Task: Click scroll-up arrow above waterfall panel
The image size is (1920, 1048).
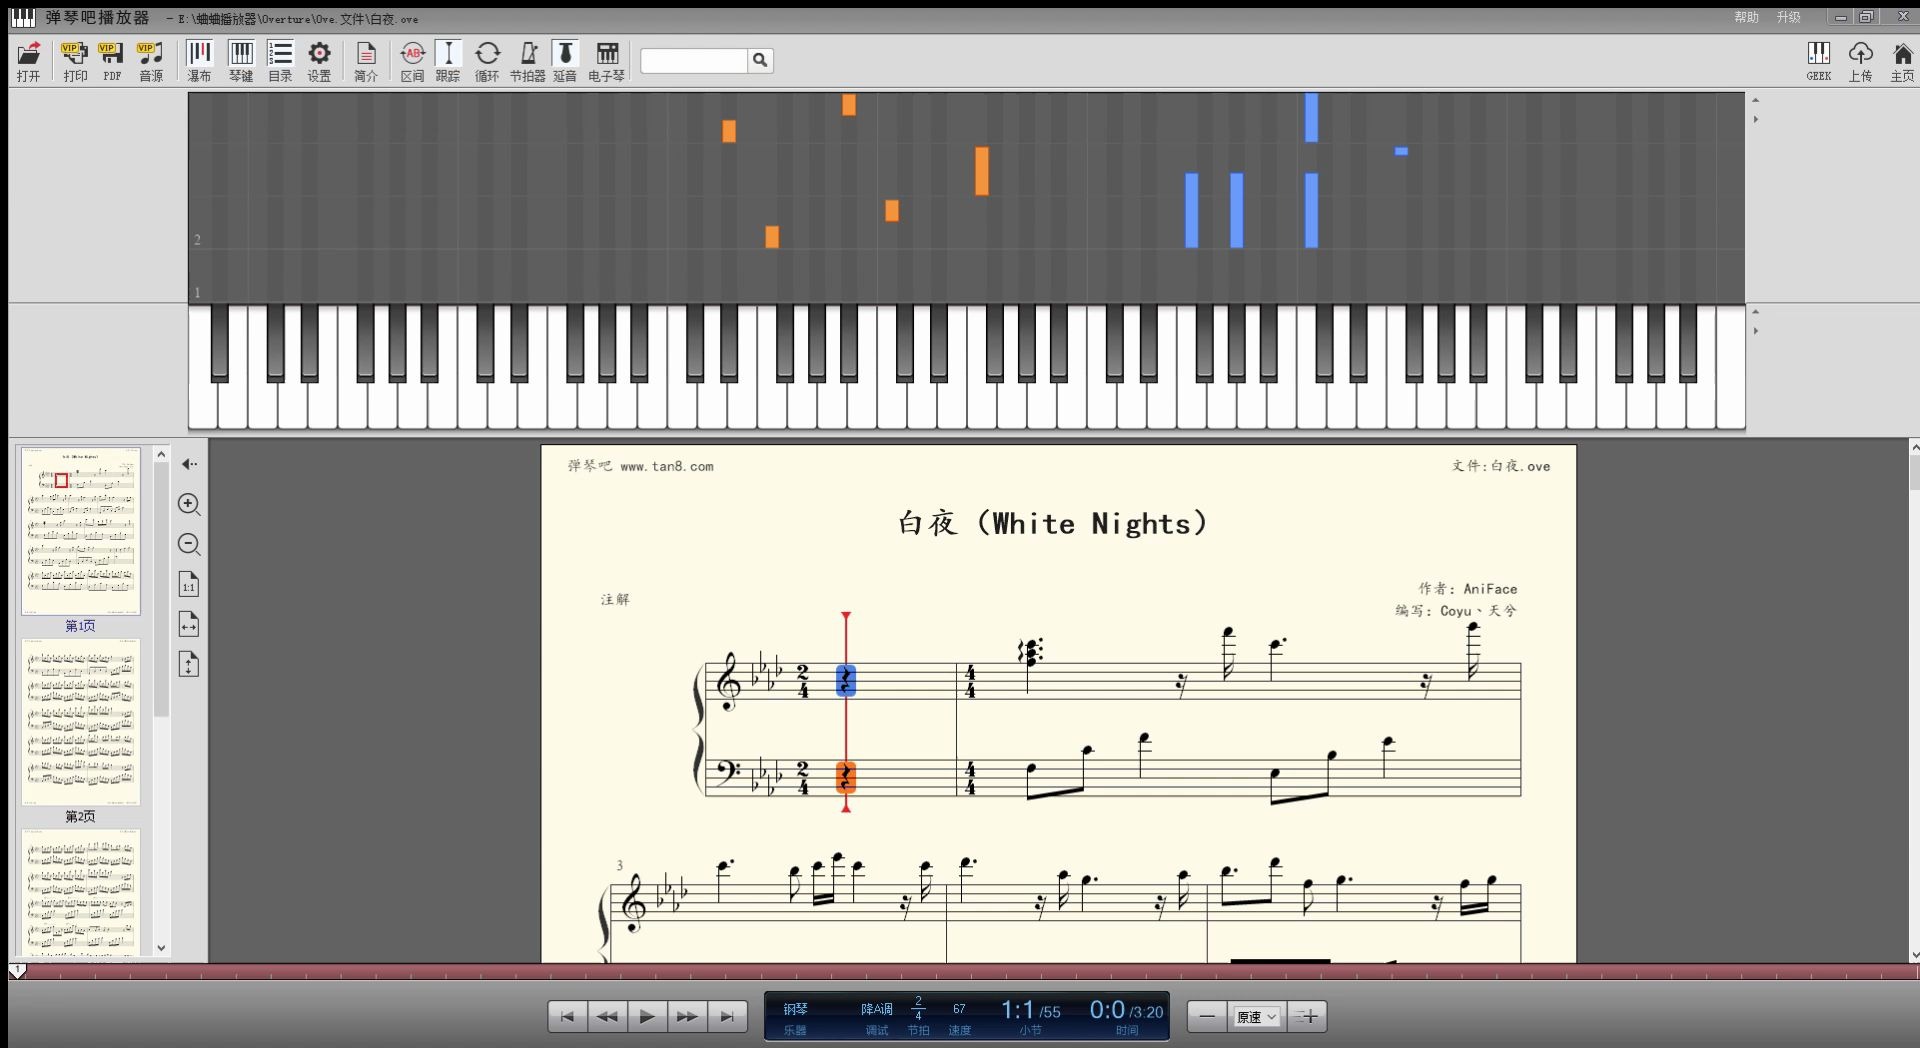Action: 1755,100
